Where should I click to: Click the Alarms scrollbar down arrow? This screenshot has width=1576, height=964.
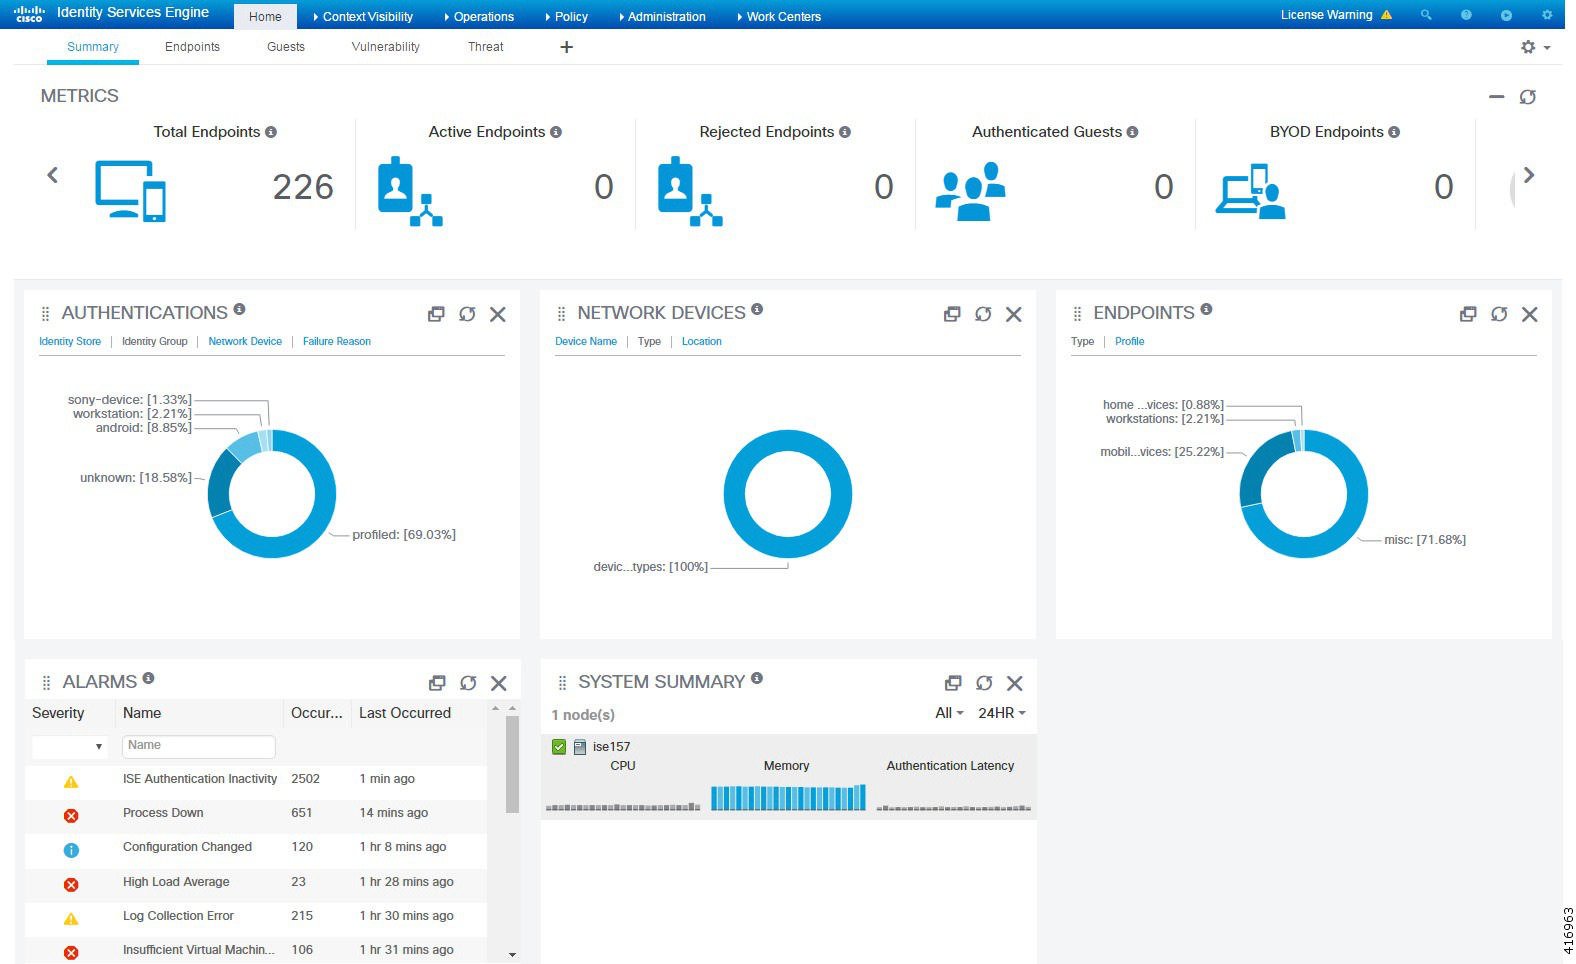tap(512, 955)
